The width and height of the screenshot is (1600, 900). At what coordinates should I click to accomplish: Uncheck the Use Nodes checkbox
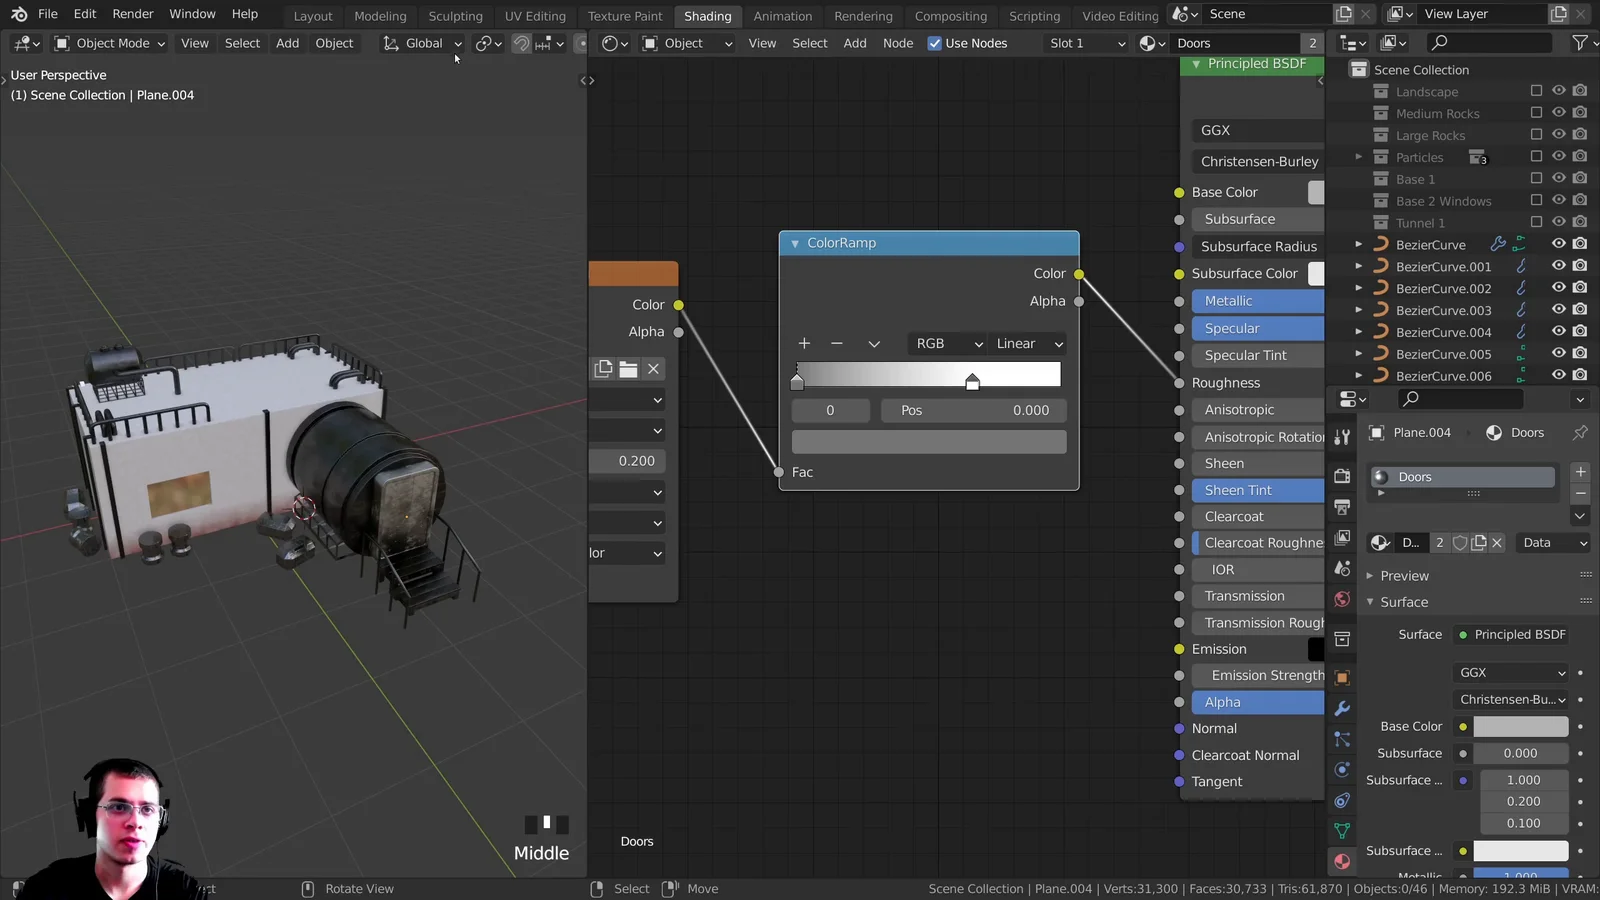point(936,43)
